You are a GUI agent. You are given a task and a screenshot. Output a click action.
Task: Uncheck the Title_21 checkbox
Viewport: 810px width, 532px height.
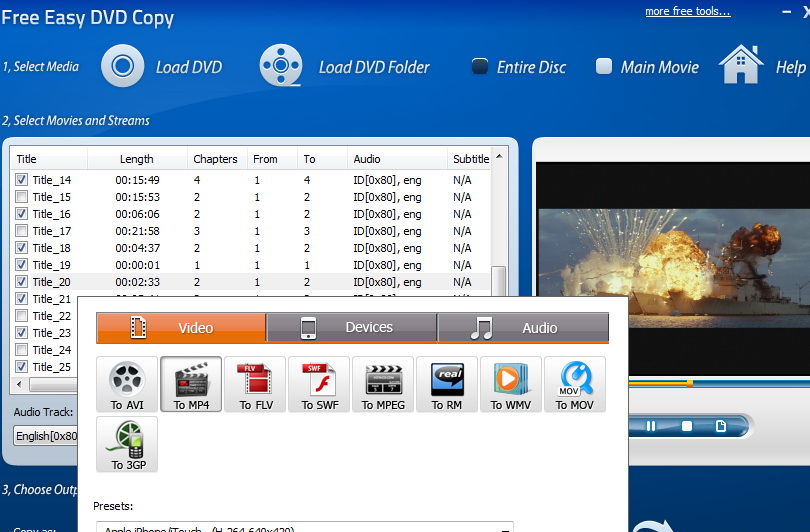coord(21,299)
